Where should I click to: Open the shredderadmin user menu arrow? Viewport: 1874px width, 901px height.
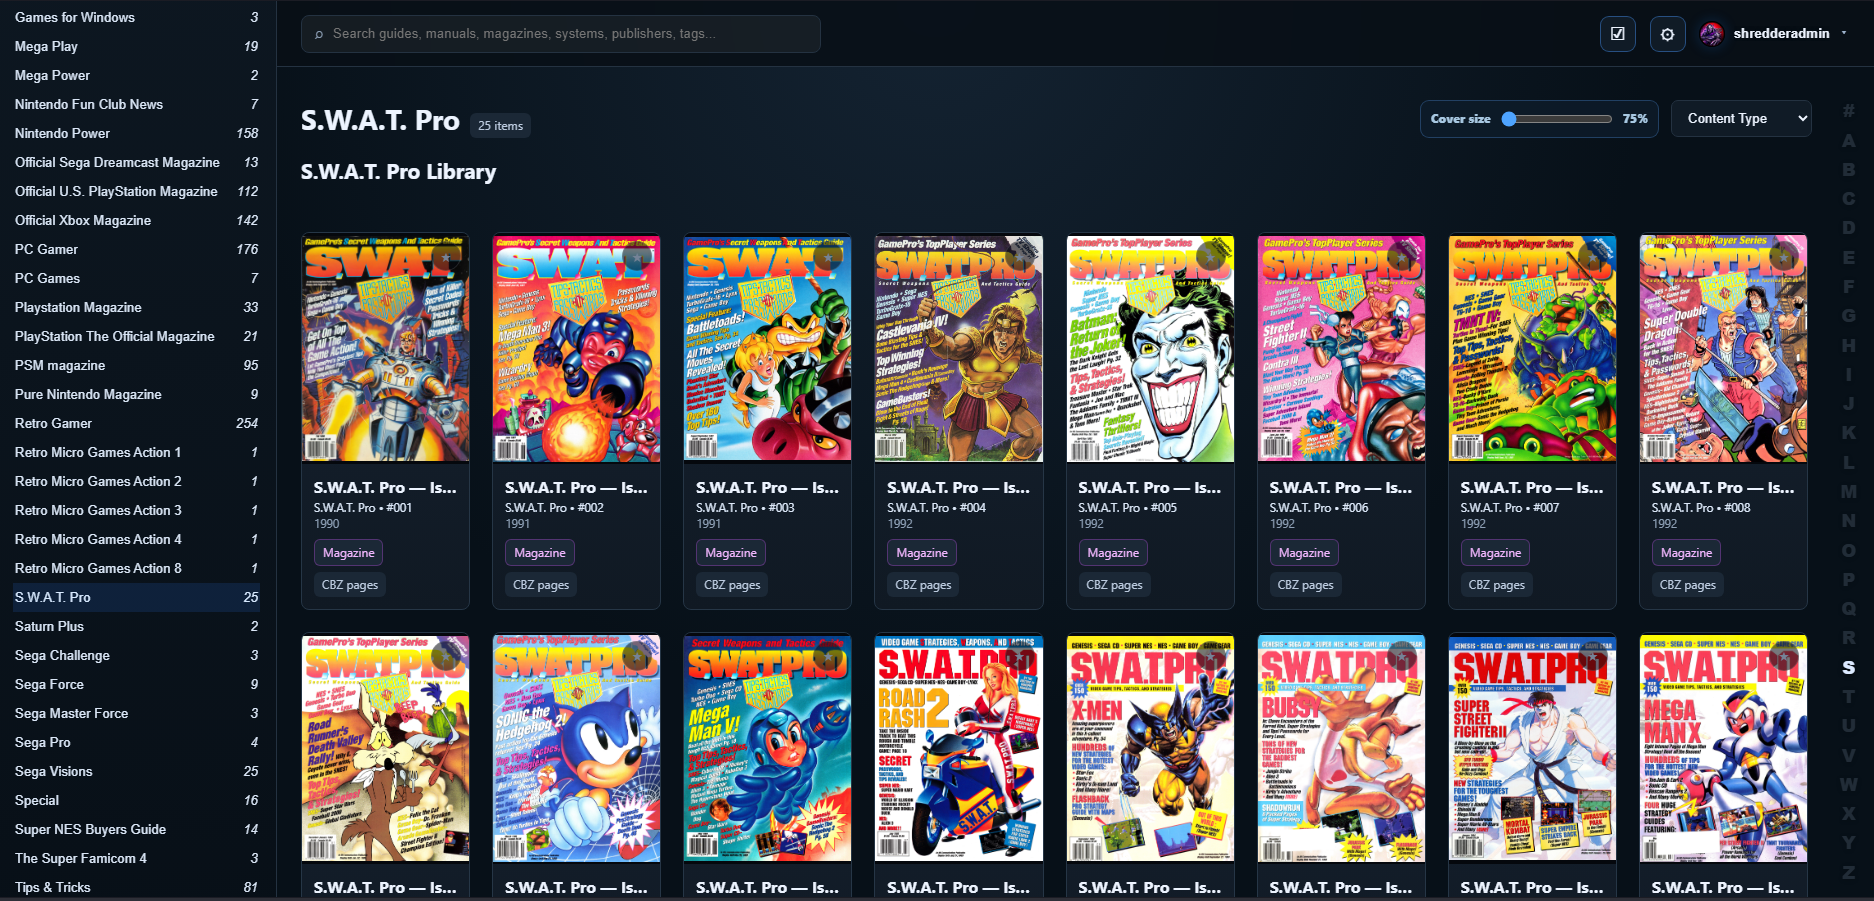click(x=1844, y=33)
